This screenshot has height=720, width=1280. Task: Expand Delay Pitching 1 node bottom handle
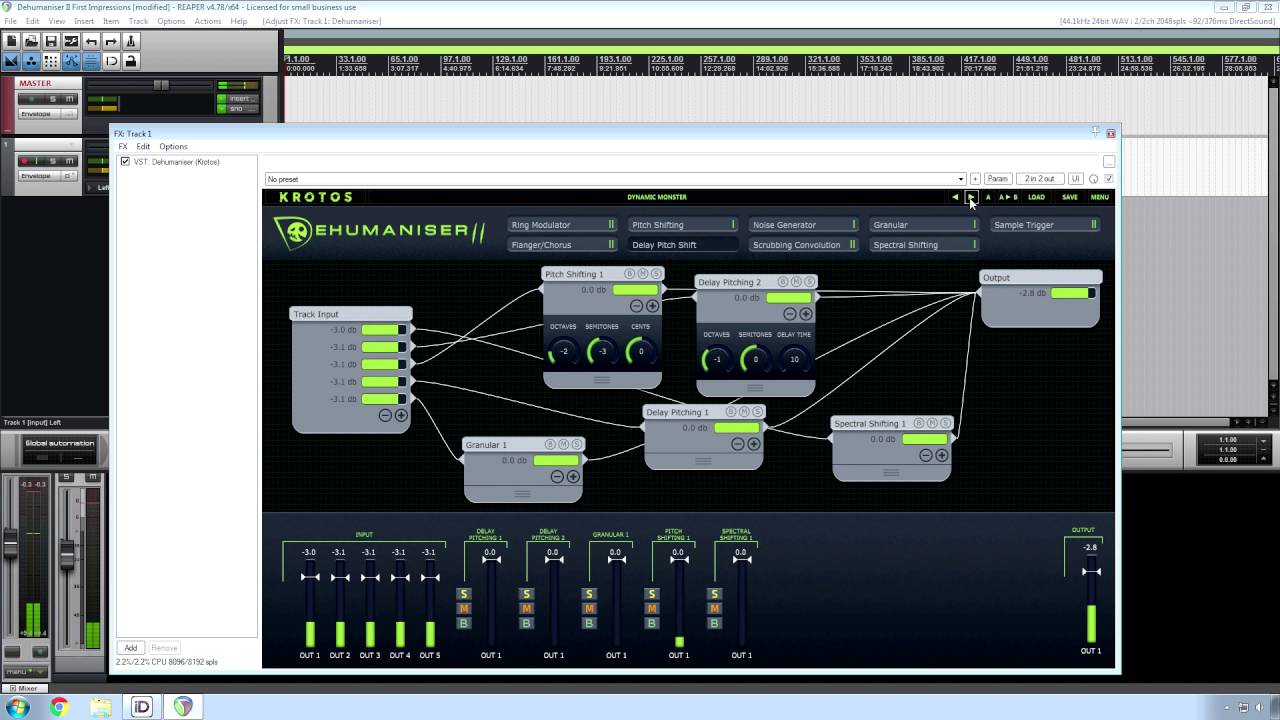pos(703,461)
